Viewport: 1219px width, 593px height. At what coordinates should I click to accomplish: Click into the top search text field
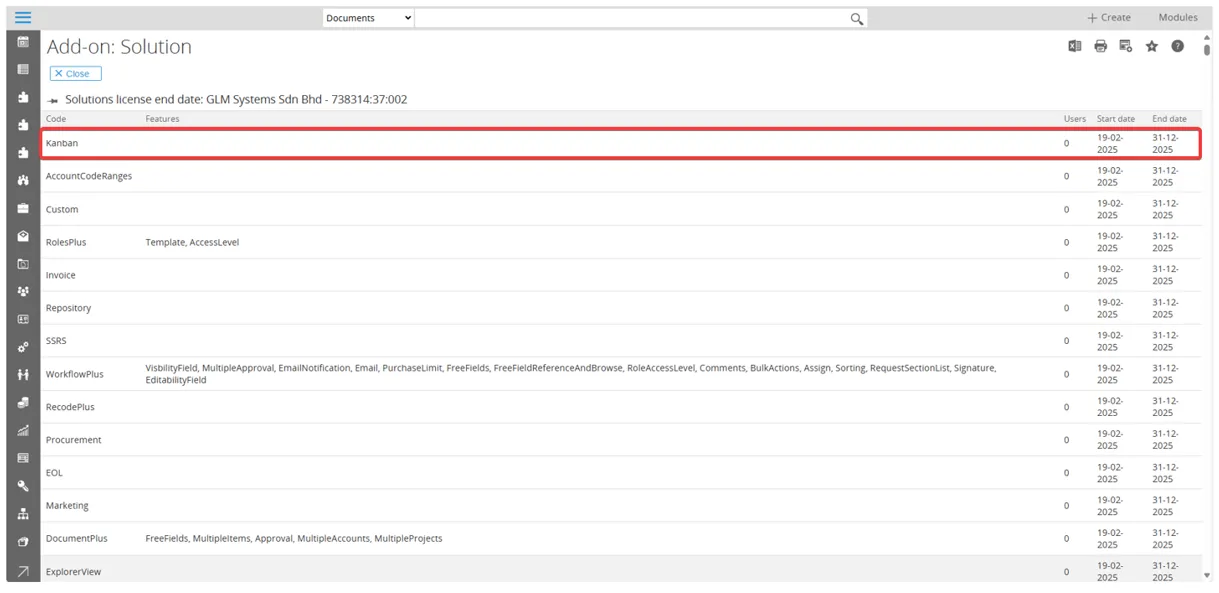(x=630, y=18)
